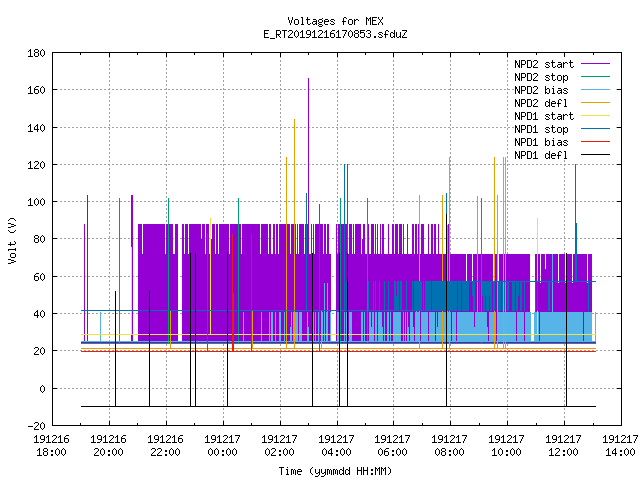640x480 pixels.
Task: Click the NPD2 defl legend label
Action: click(x=541, y=103)
